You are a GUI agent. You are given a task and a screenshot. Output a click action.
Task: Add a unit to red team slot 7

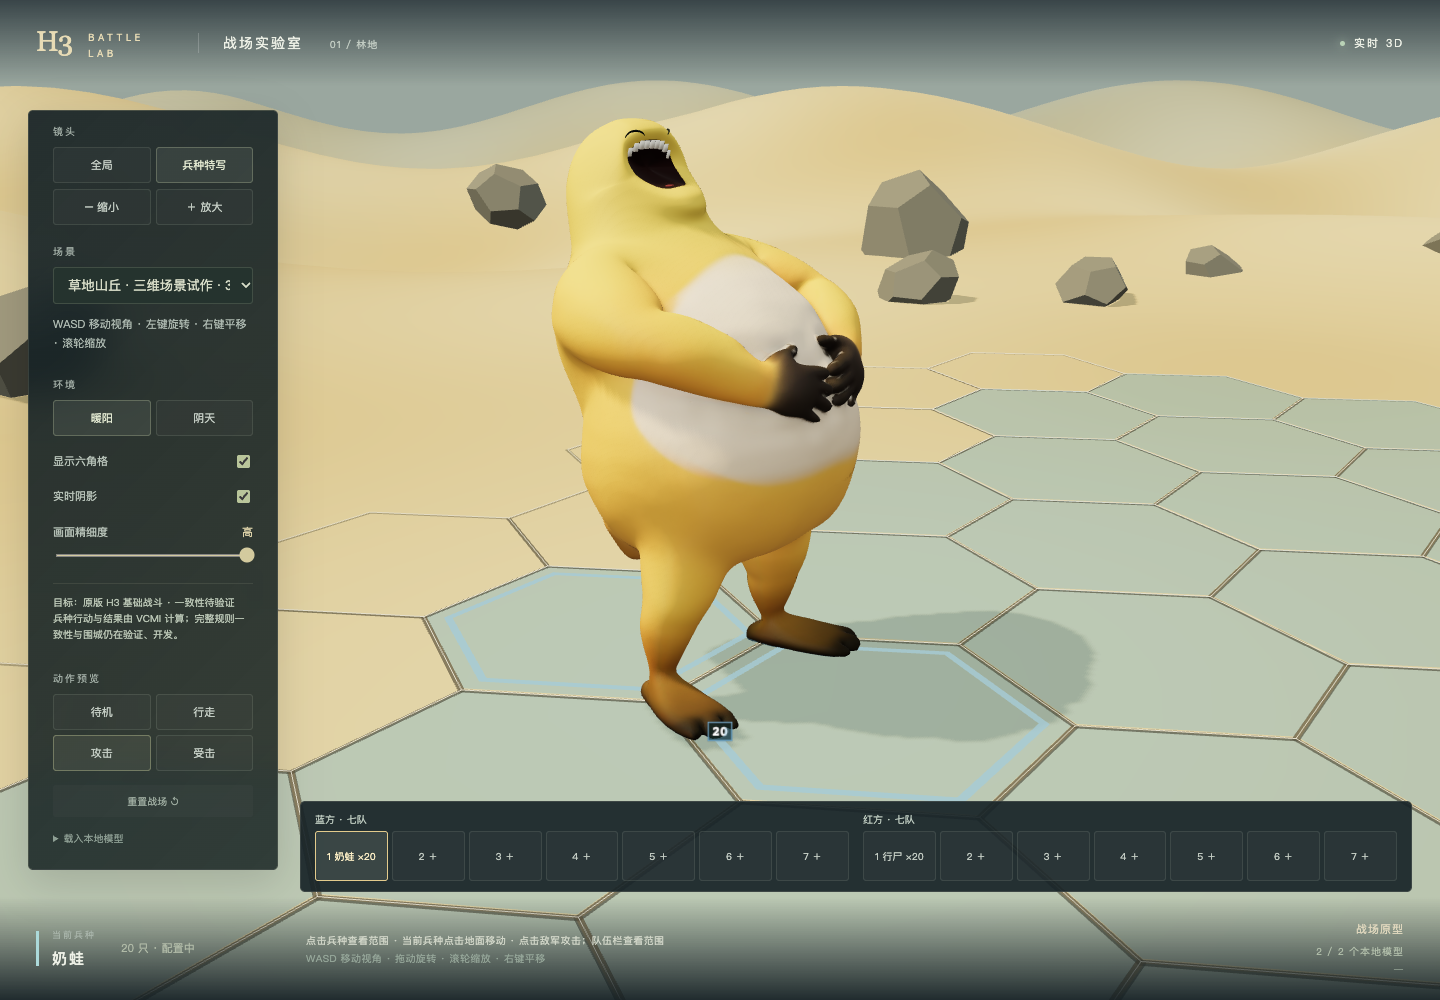1360,856
